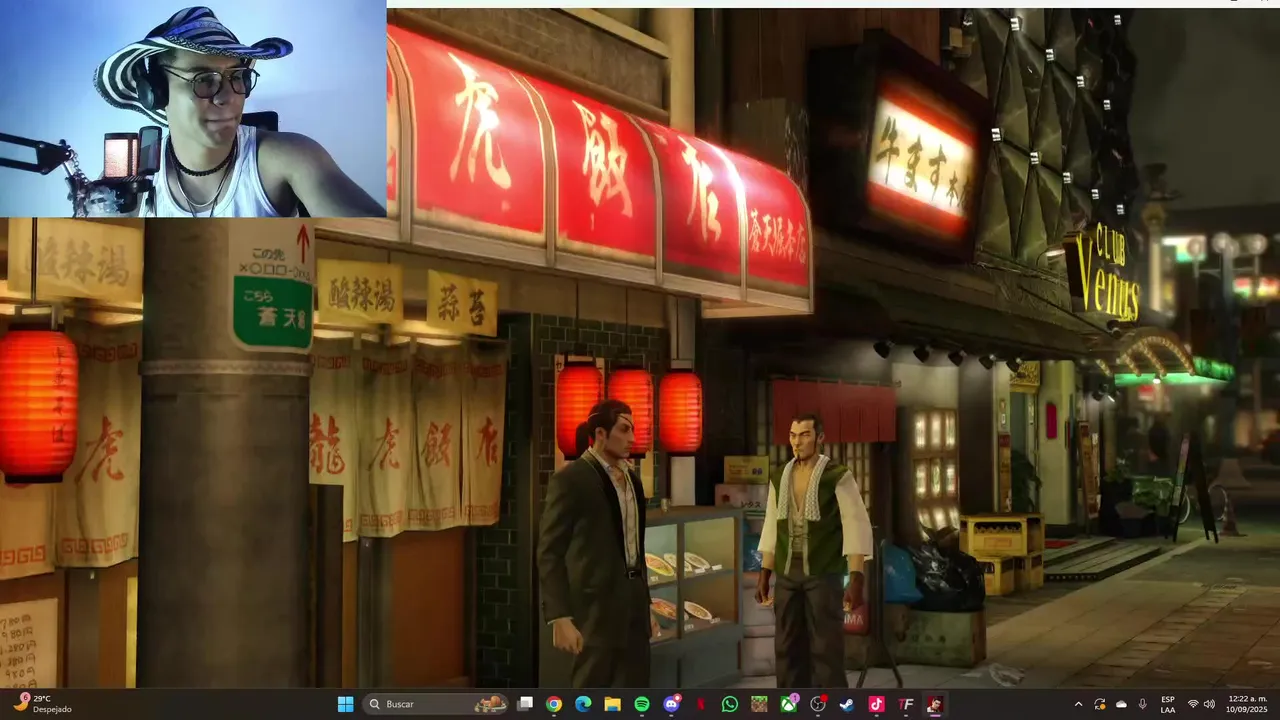Open File Explorer from the taskbar
Image resolution: width=1280 pixels, height=720 pixels.
612,704
